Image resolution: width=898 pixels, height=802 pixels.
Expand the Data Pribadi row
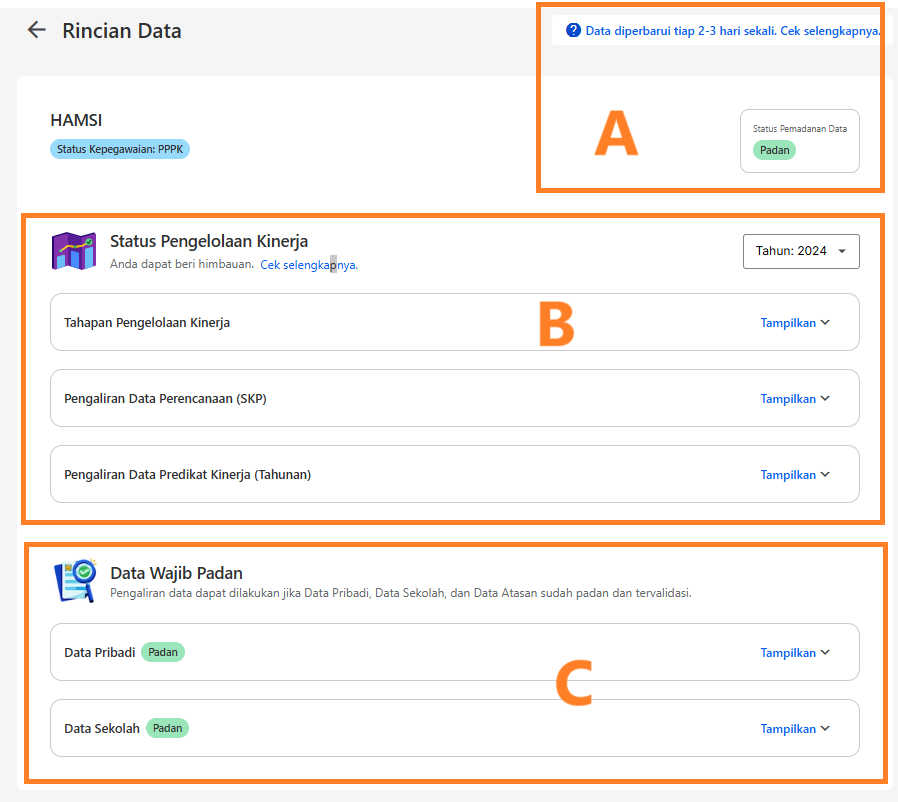pyautogui.click(x=795, y=652)
